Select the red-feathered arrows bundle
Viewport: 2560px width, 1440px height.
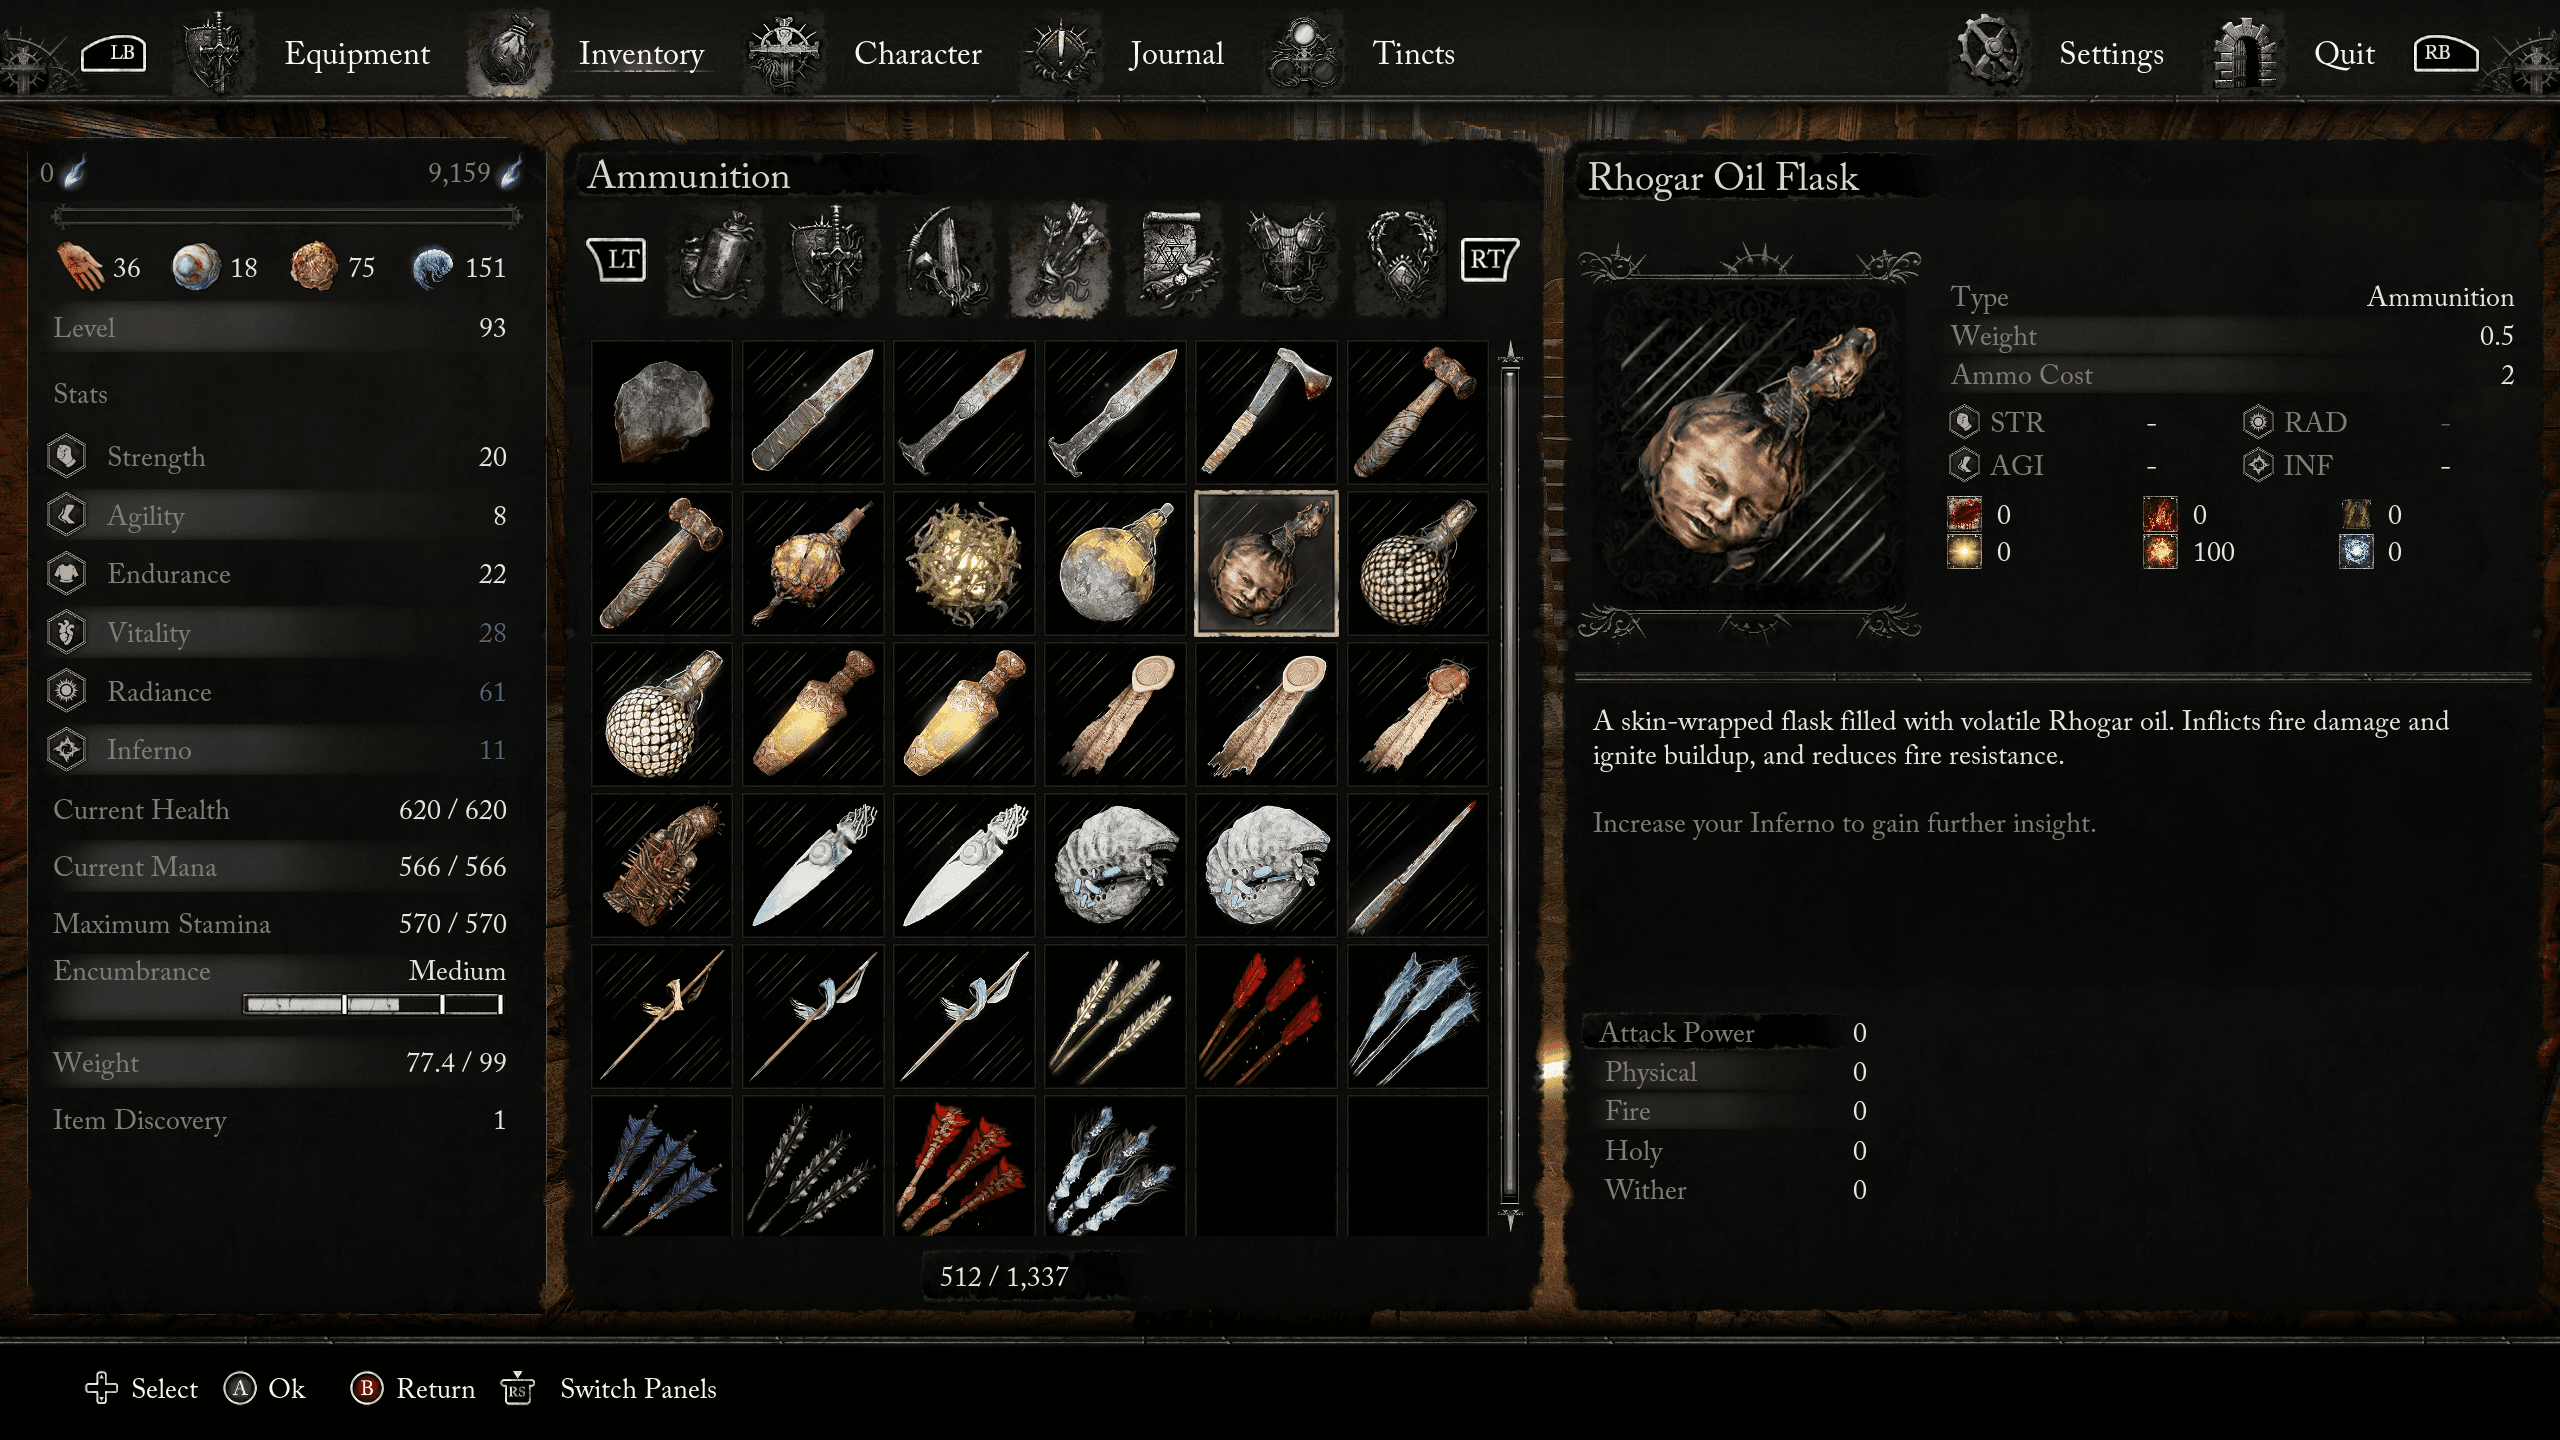click(x=1266, y=1016)
